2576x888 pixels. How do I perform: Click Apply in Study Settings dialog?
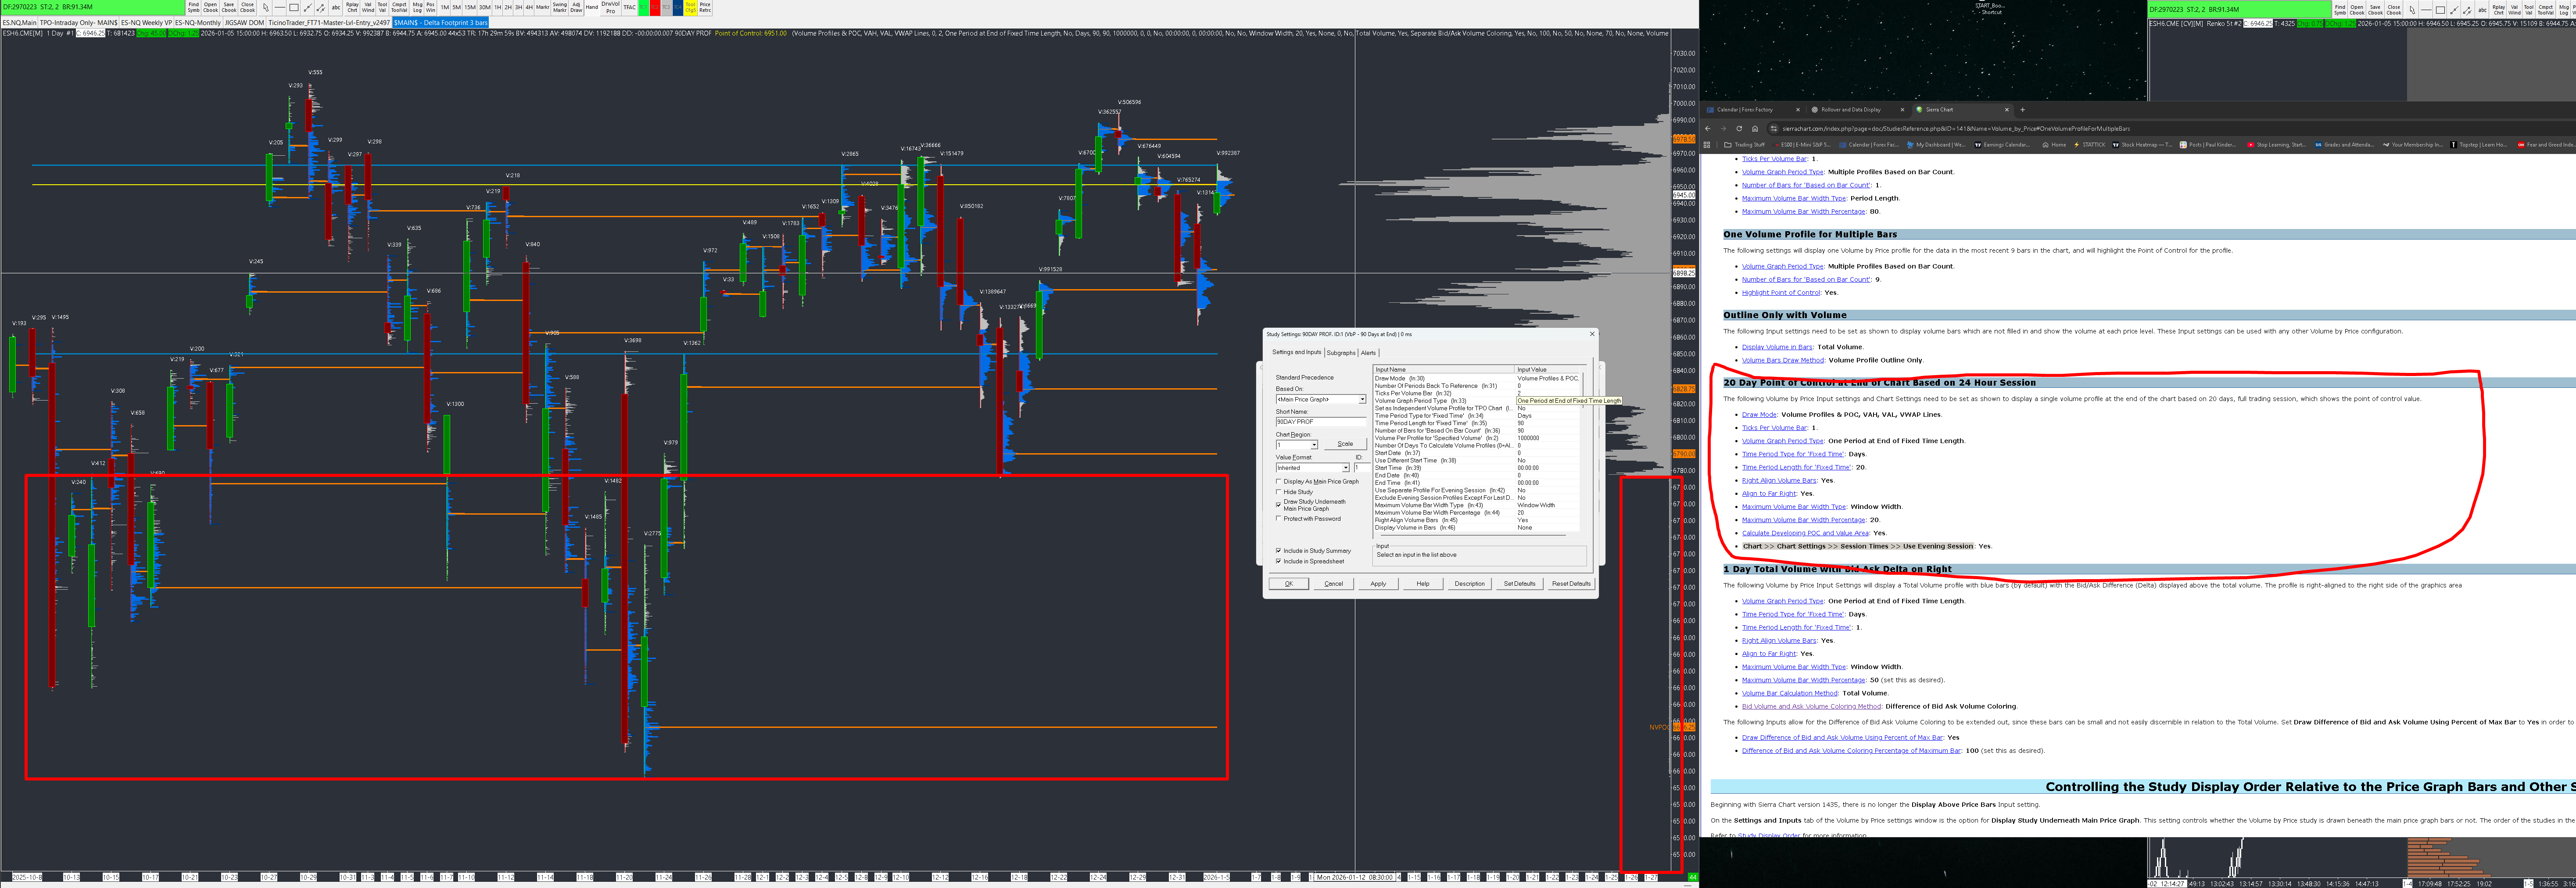[1378, 584]
